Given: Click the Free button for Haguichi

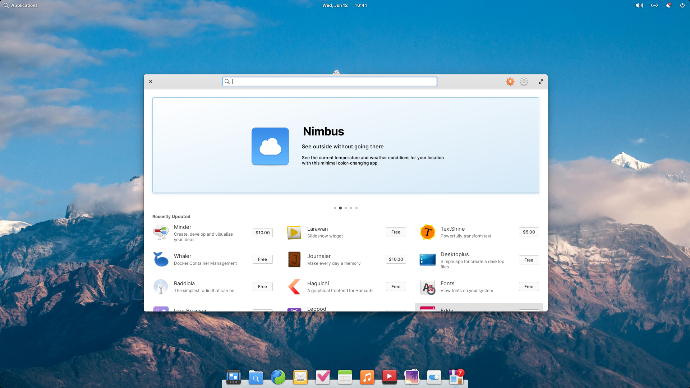Looking at the screenshot, I should 396,287.
